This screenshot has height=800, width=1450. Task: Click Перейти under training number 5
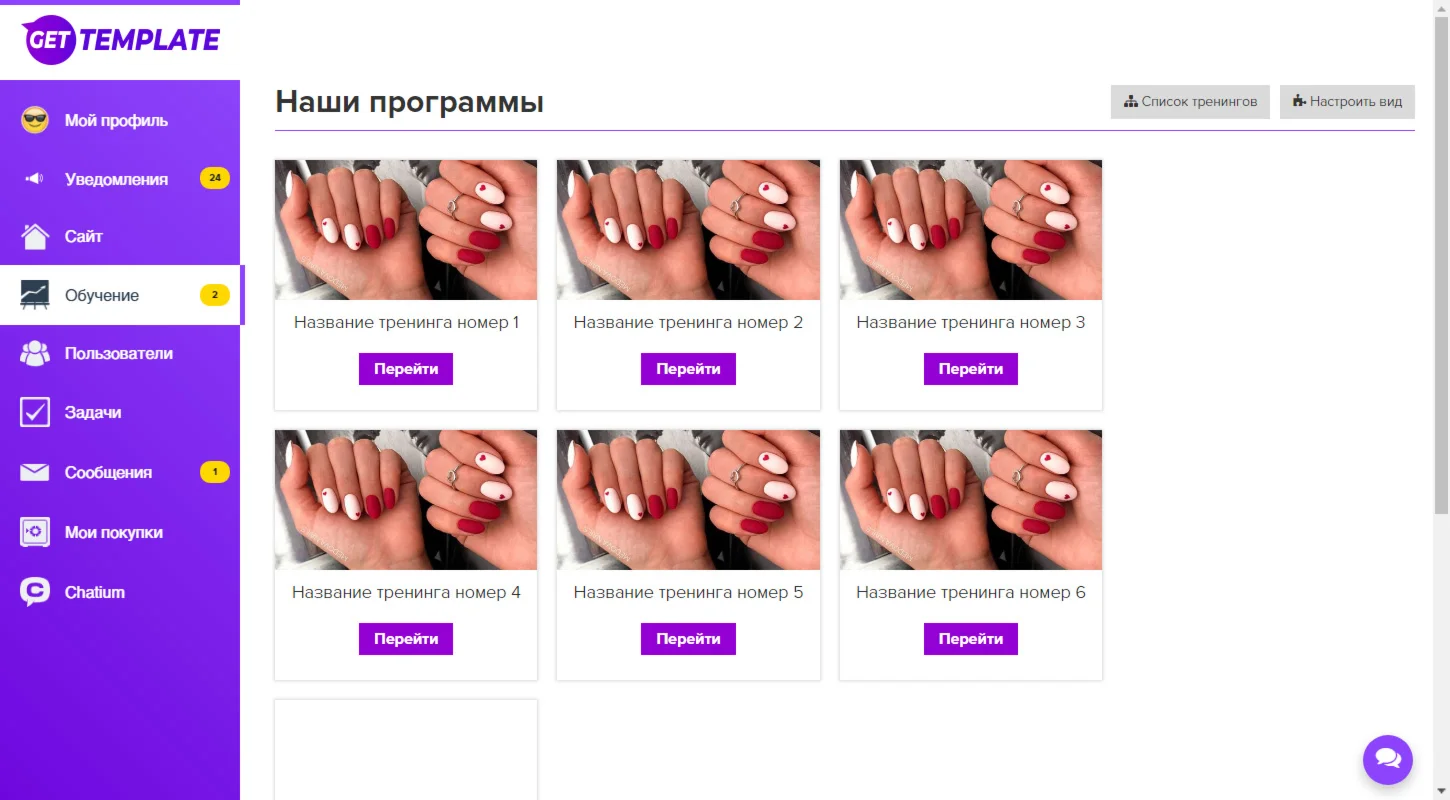pos(688,639)
